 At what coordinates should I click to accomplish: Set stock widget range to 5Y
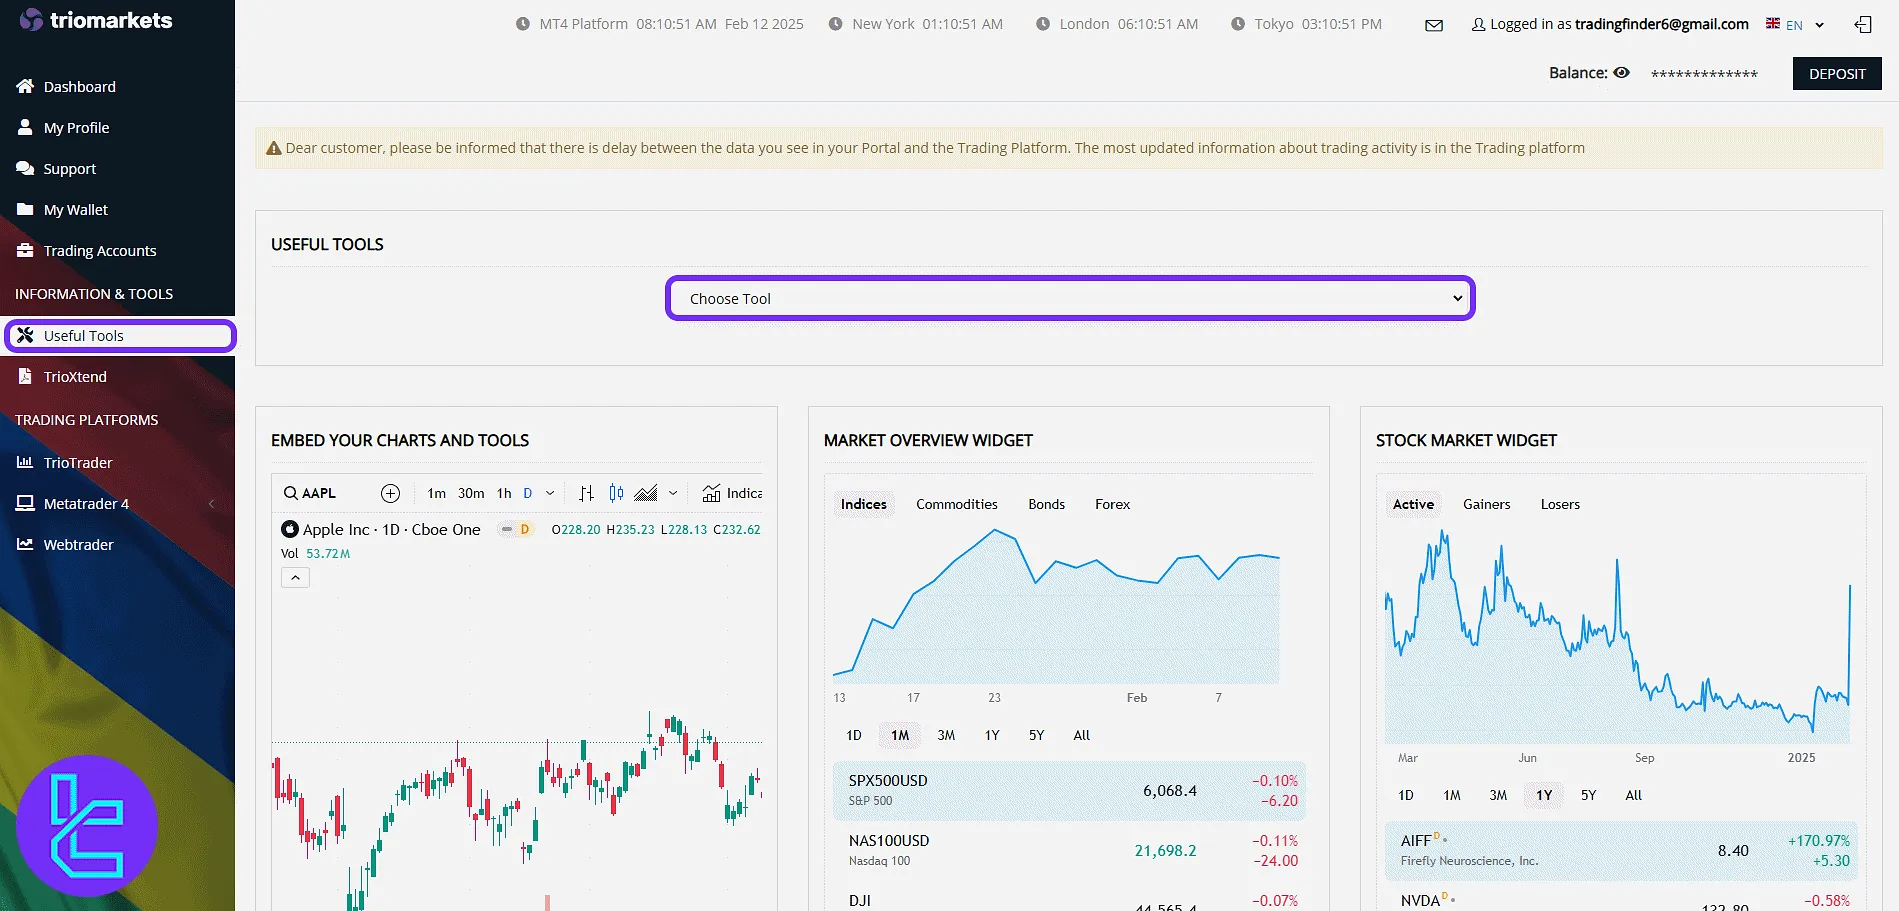(1588, 795)
